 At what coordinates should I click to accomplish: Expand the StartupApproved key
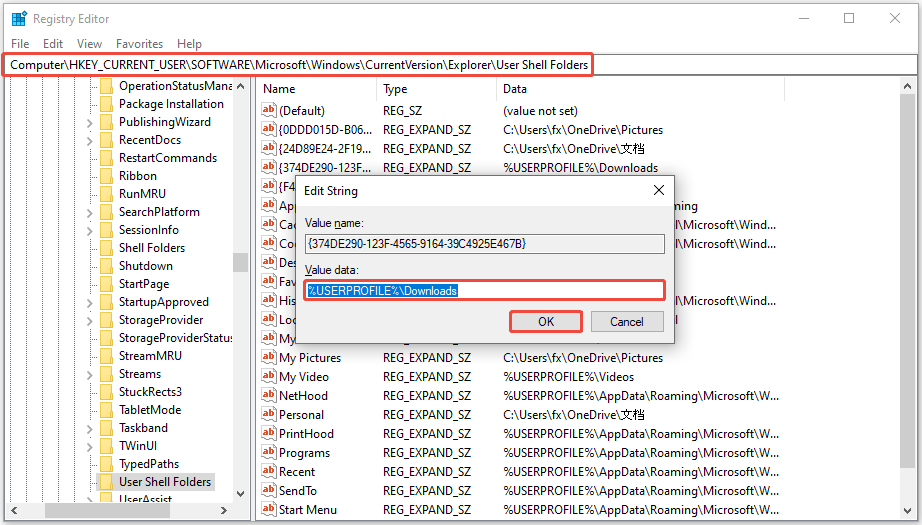[x=89, y=303]
